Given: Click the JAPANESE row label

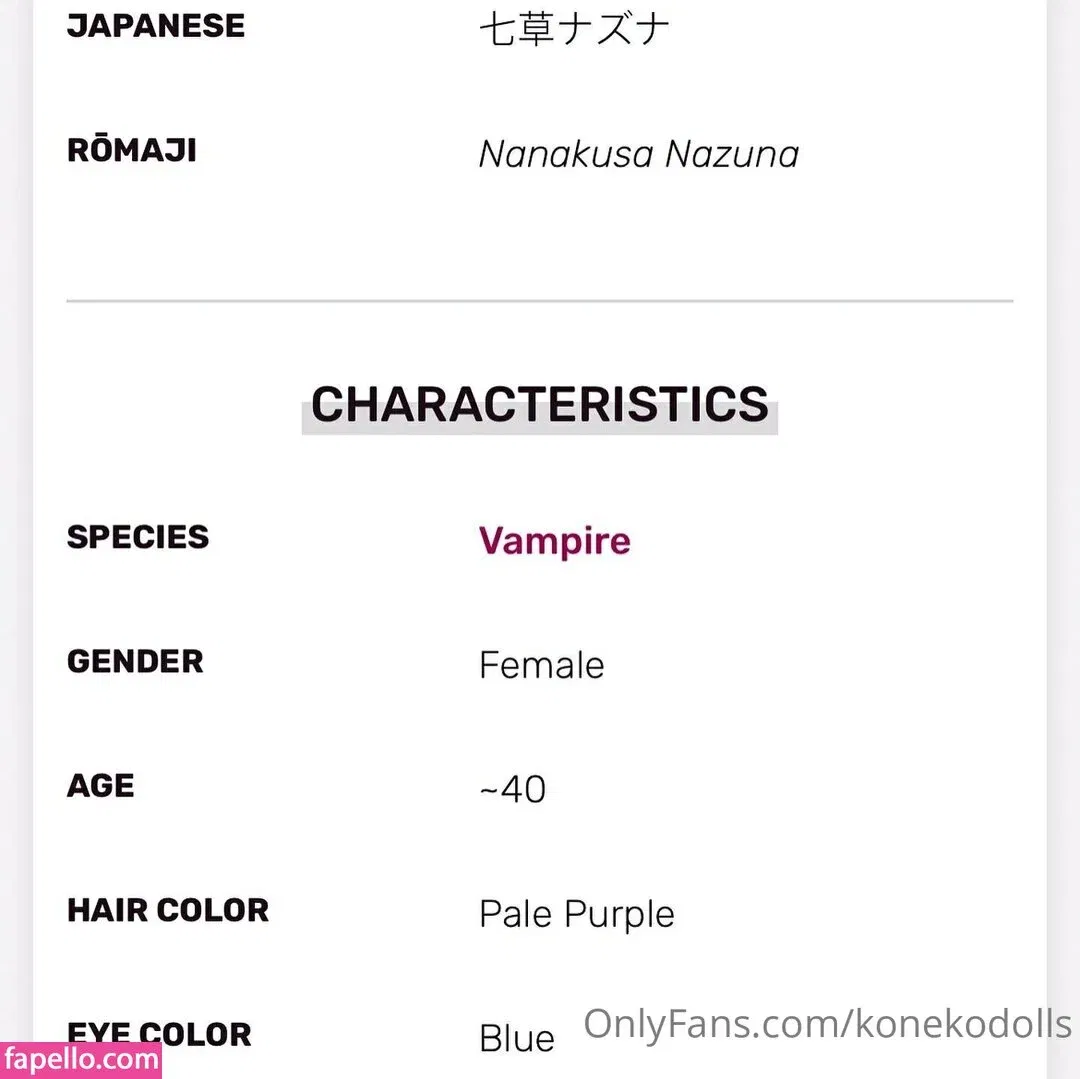Looking at the screenshot, I should (155, 26).
